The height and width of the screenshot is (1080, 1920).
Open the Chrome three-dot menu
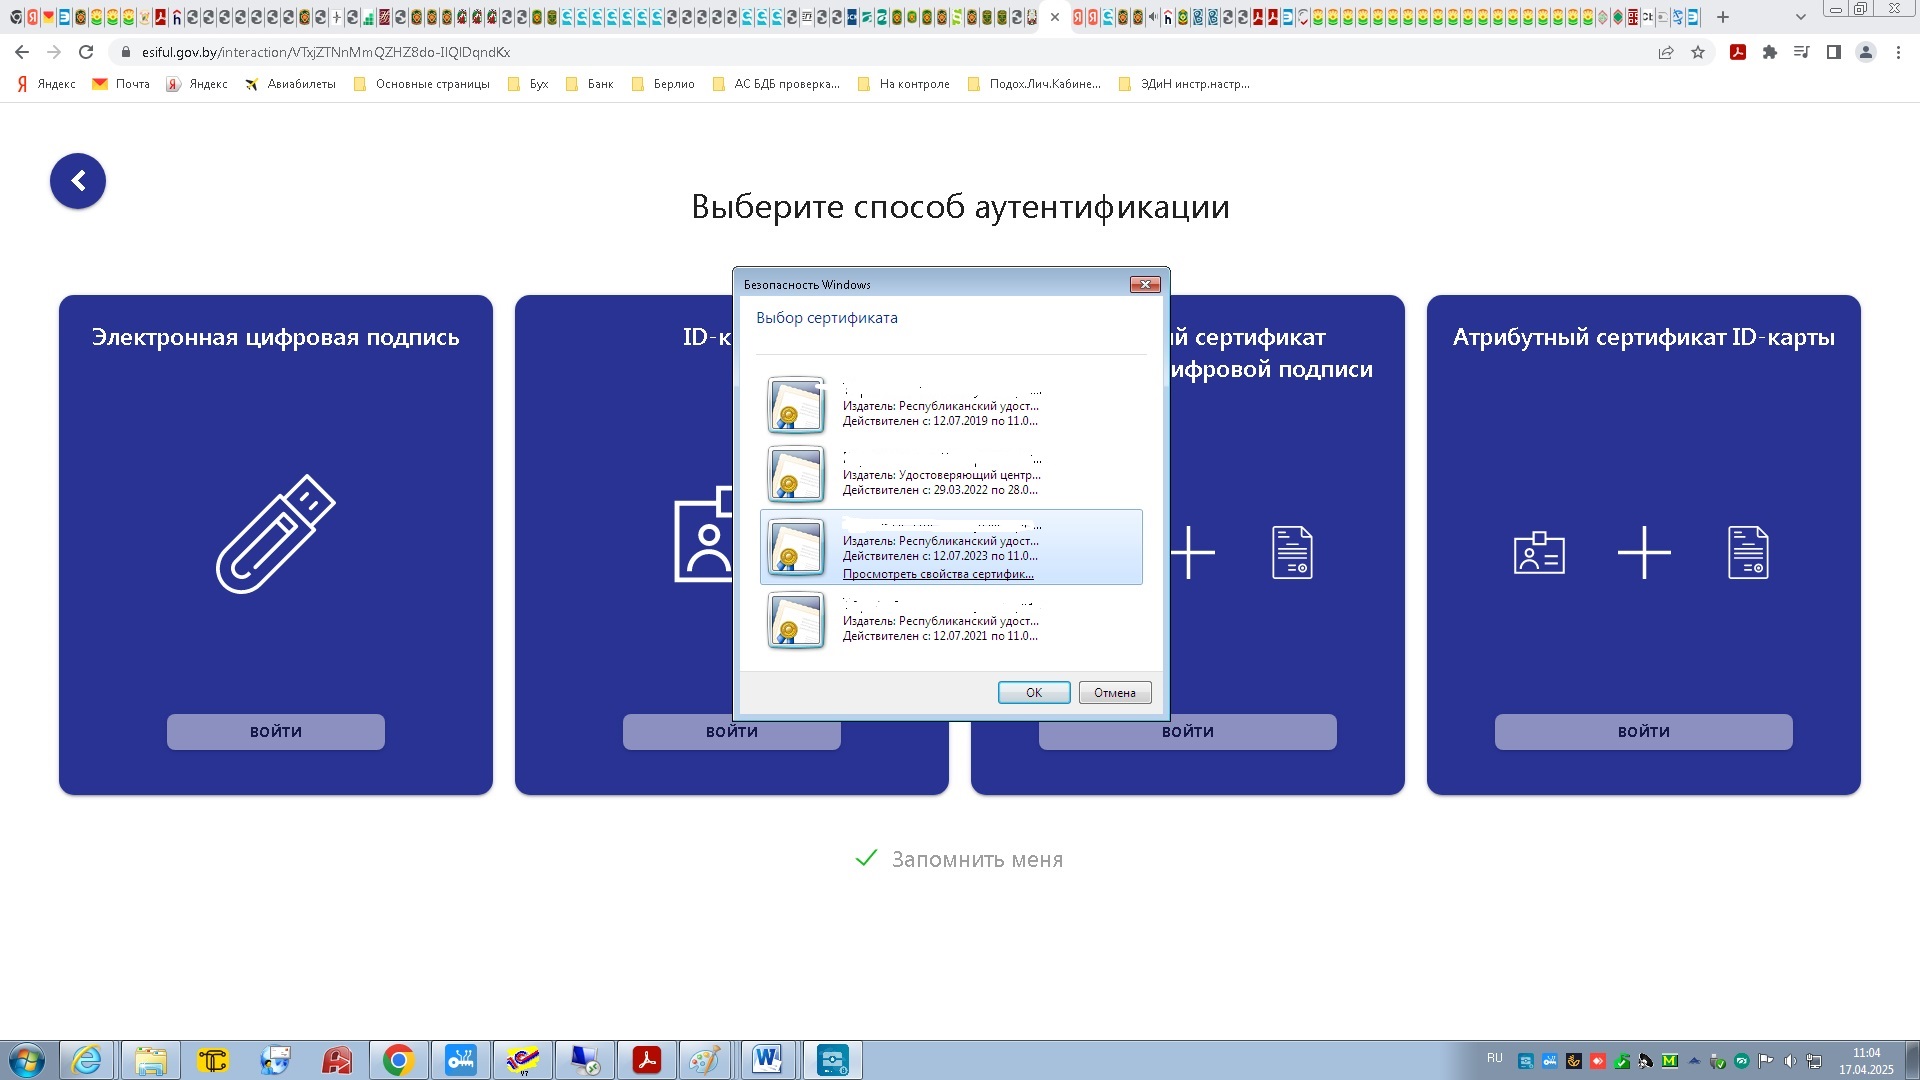(x=1898, y=52)
